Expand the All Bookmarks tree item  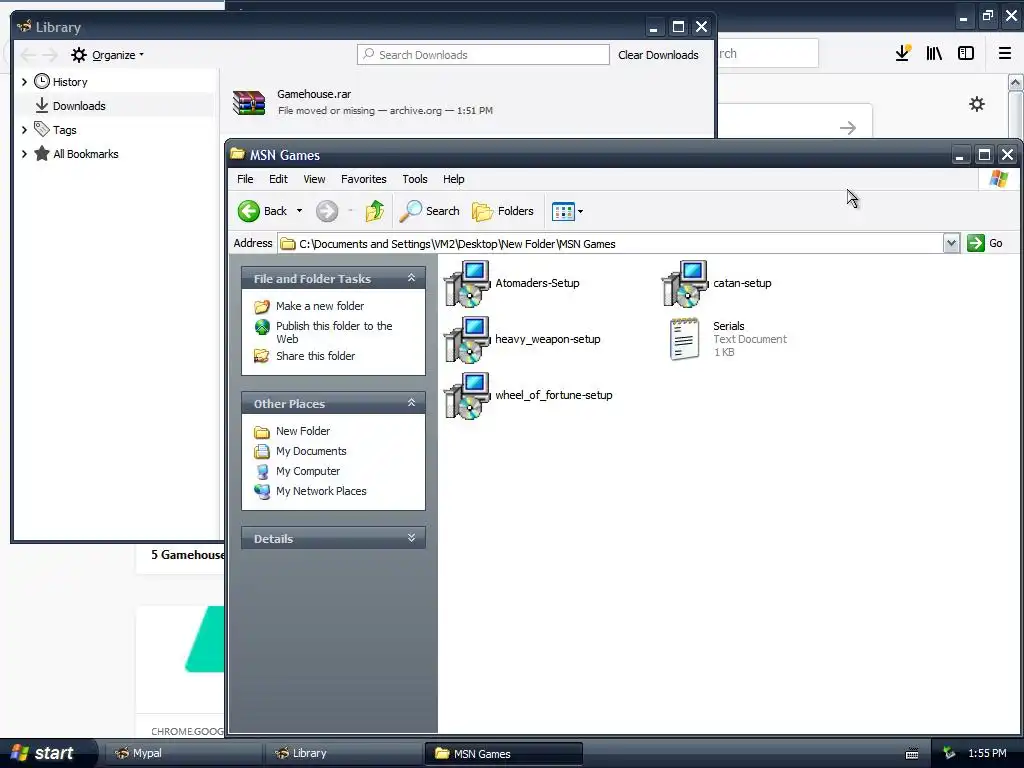point(24,154)
